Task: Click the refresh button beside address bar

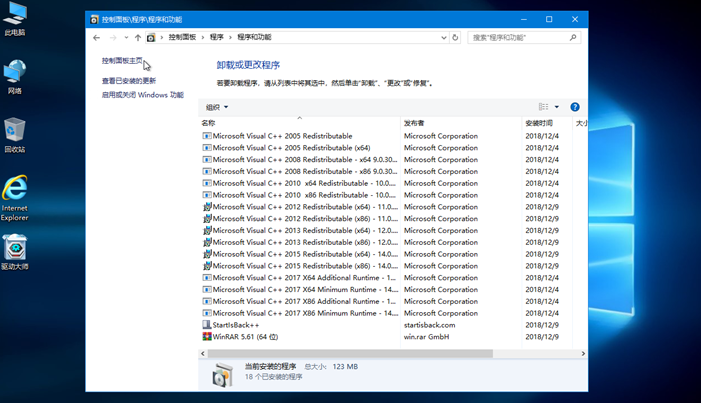Action: point(455,38)
